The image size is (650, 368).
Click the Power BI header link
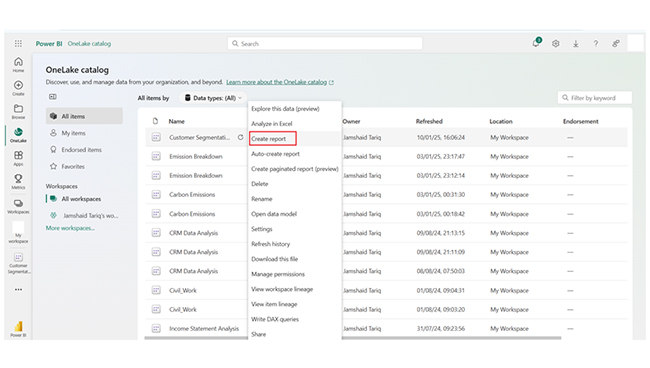tap(49, 44)
